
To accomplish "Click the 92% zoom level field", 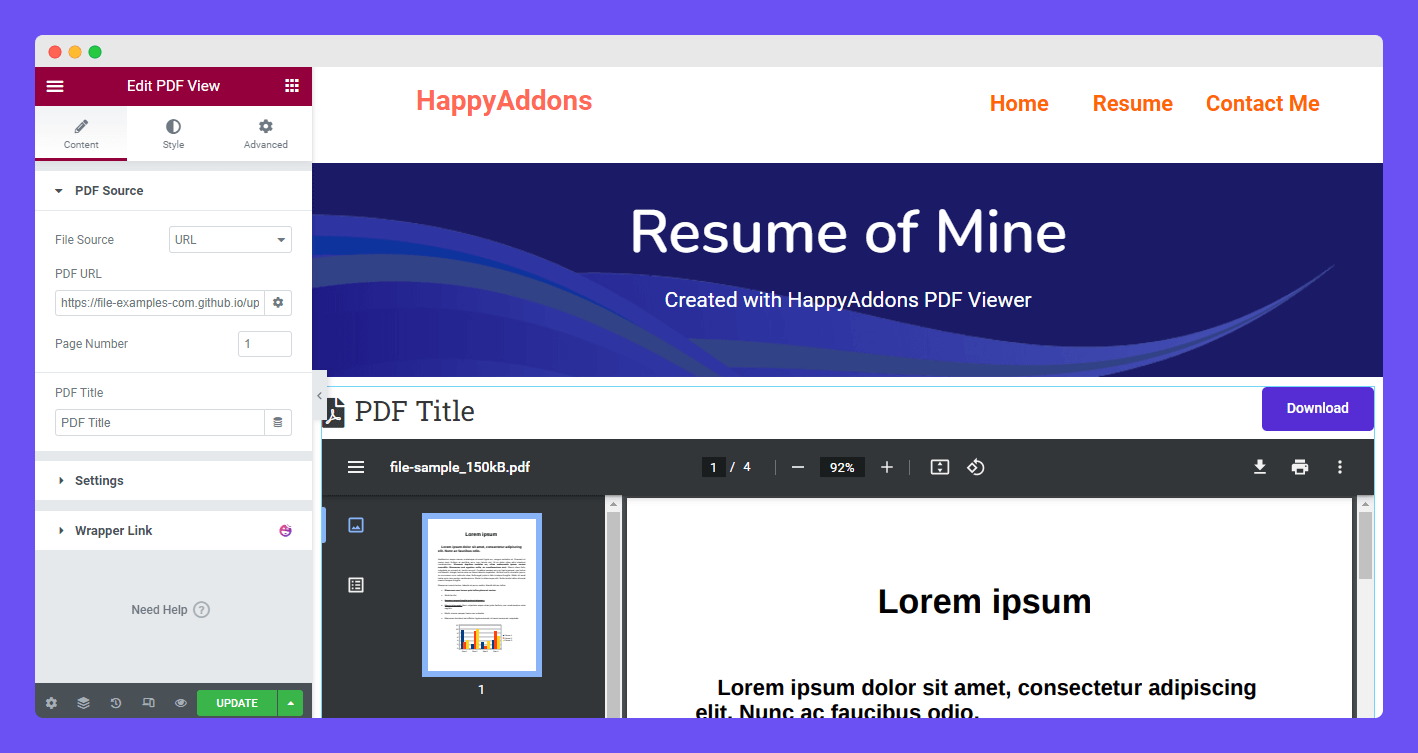I will click(842, 467).
